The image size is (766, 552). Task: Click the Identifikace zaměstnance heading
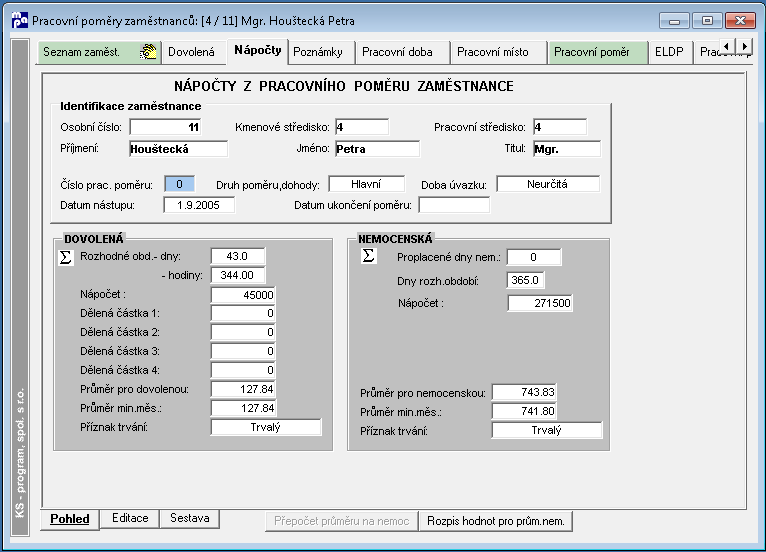130,106
